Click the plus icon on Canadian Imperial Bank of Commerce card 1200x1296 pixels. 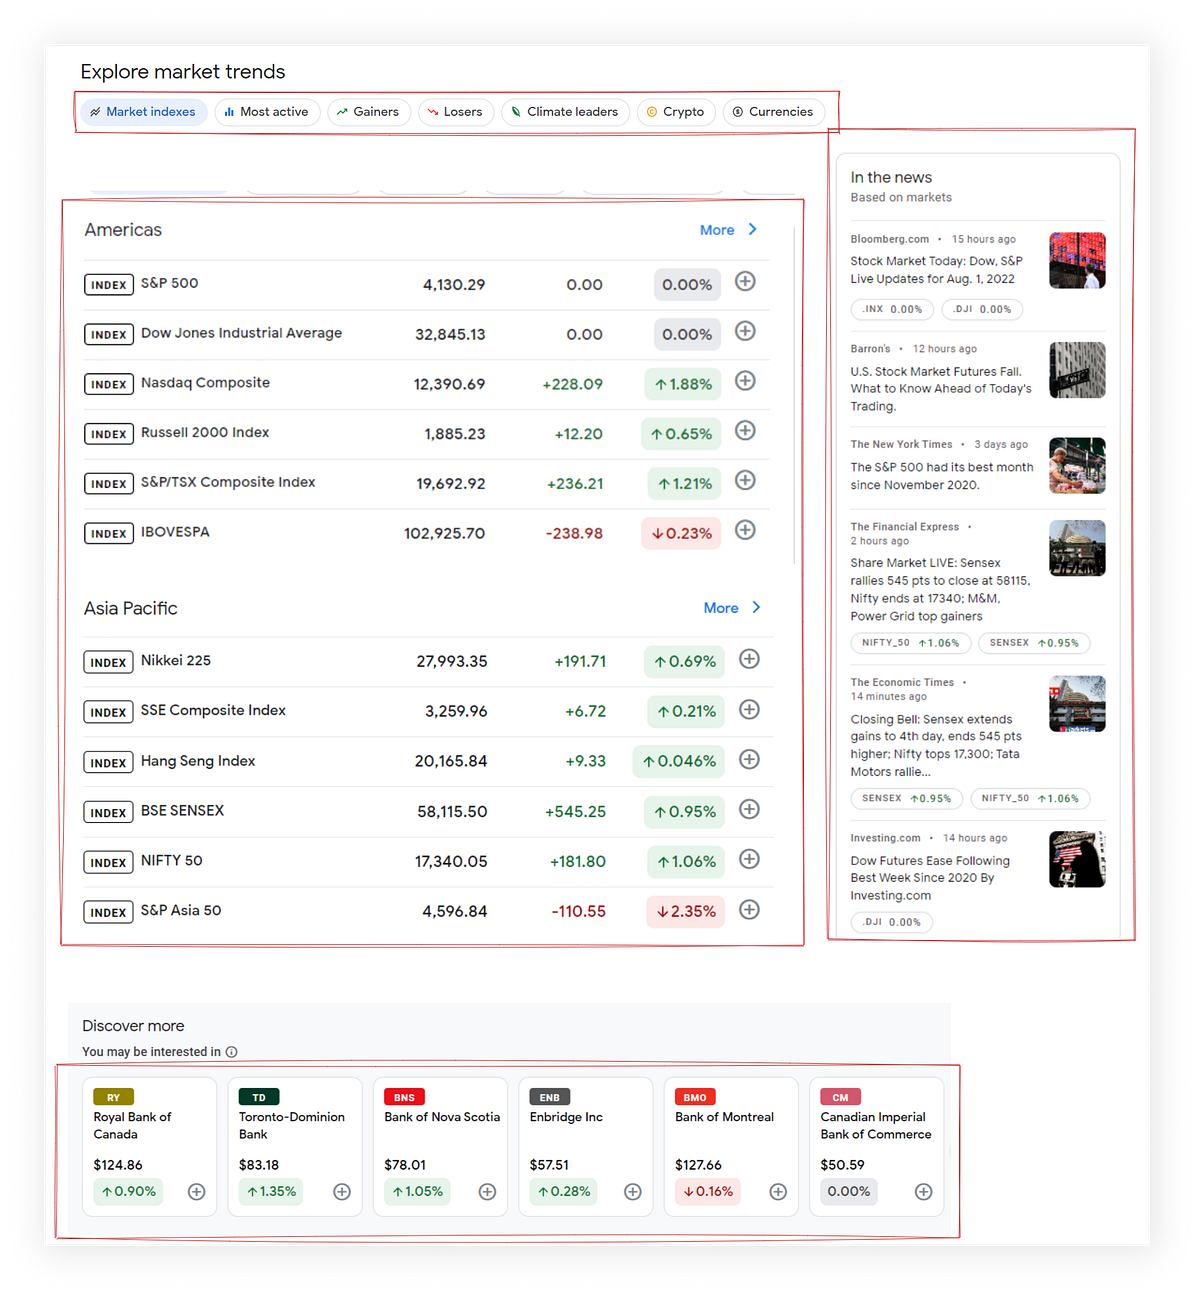coord(923,1191)
